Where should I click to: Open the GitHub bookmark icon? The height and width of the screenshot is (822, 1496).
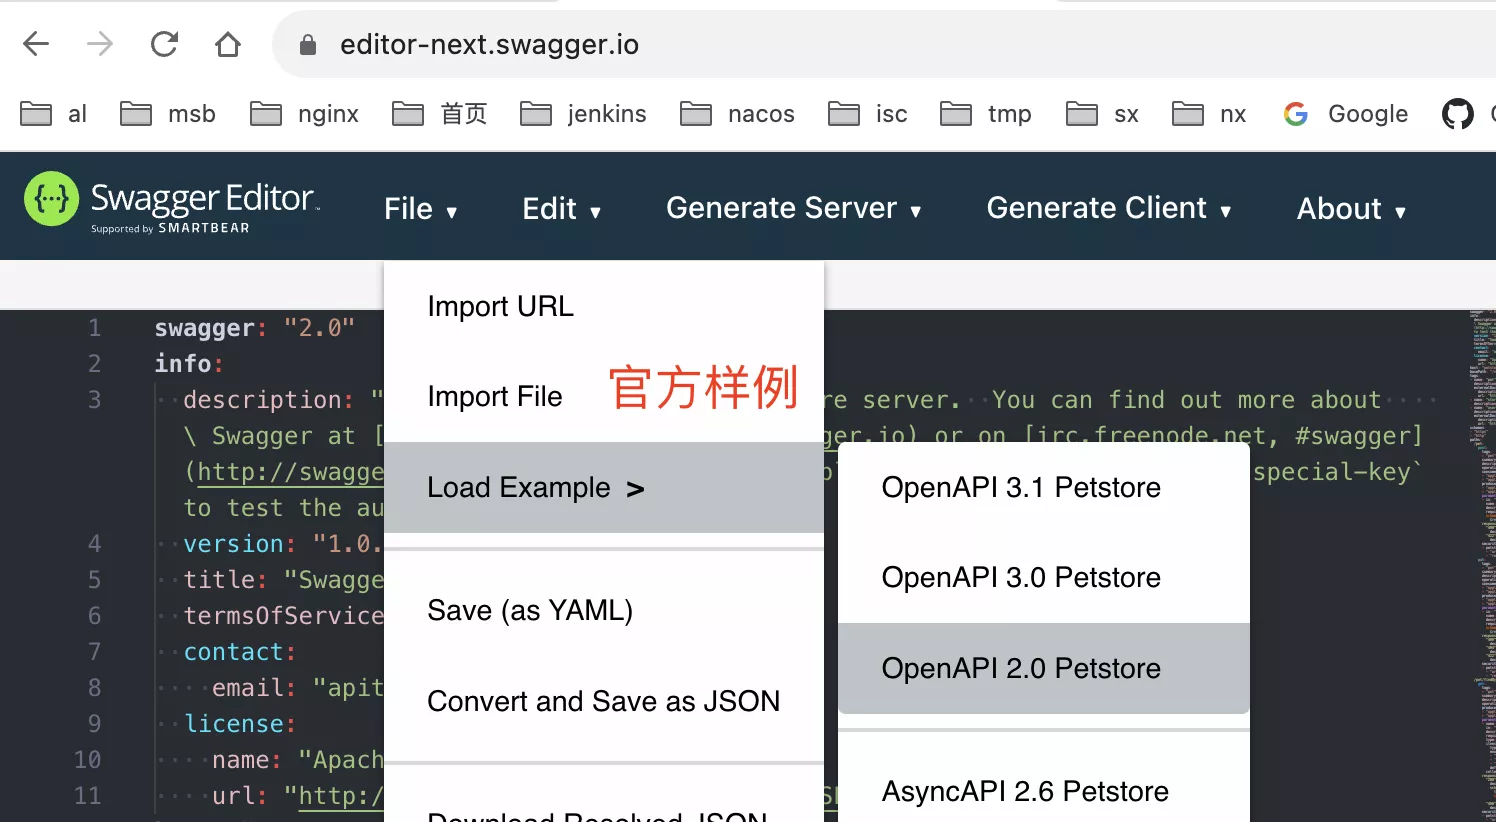[x=1457, y=114]
